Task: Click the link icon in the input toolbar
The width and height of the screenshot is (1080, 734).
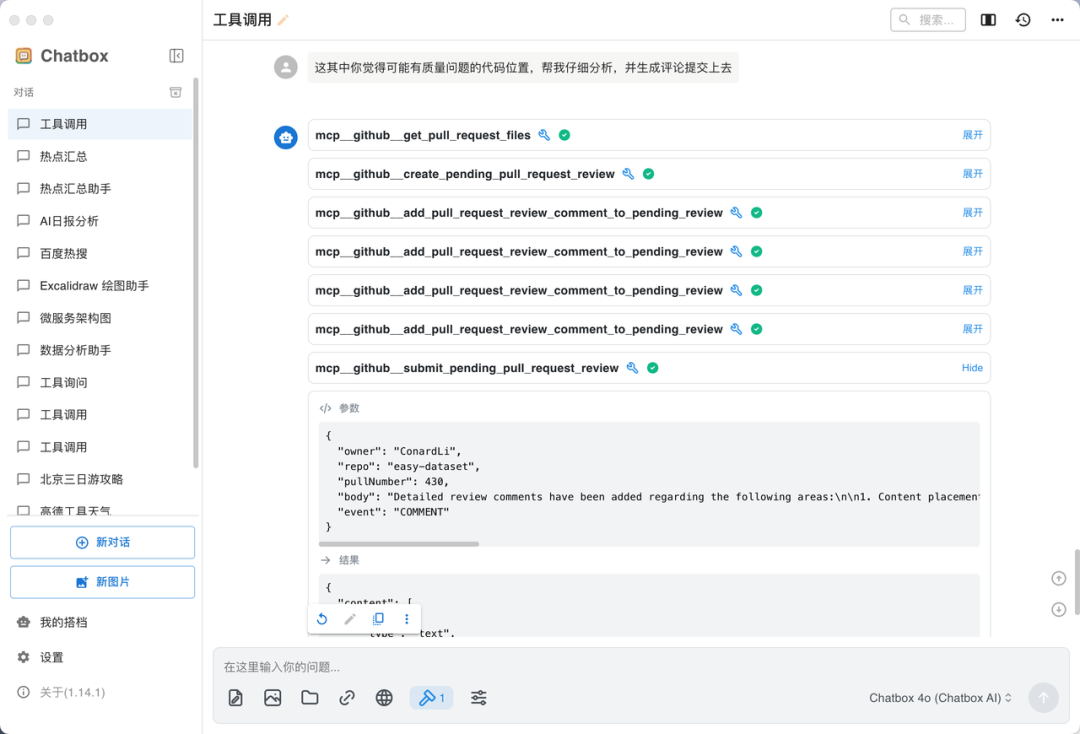Action: coord(347,698)
